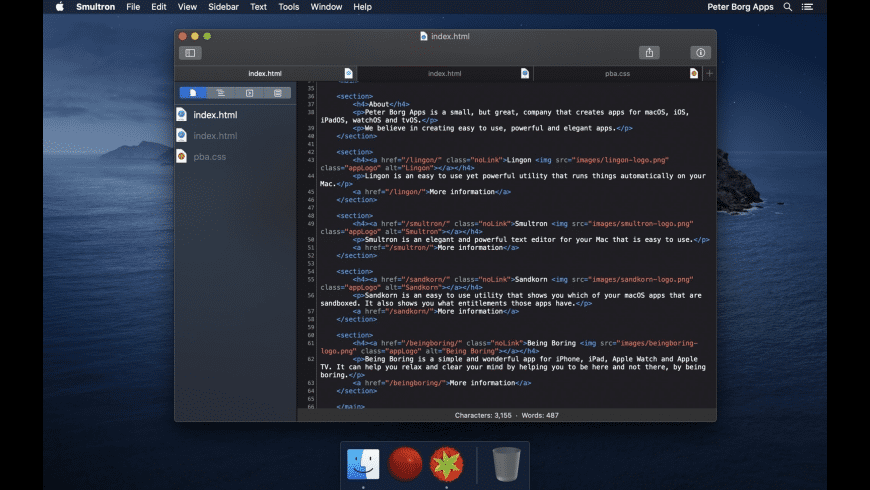Switch to the pba.css tab
This screenshot has width=870, height=490.
(617, 73)
